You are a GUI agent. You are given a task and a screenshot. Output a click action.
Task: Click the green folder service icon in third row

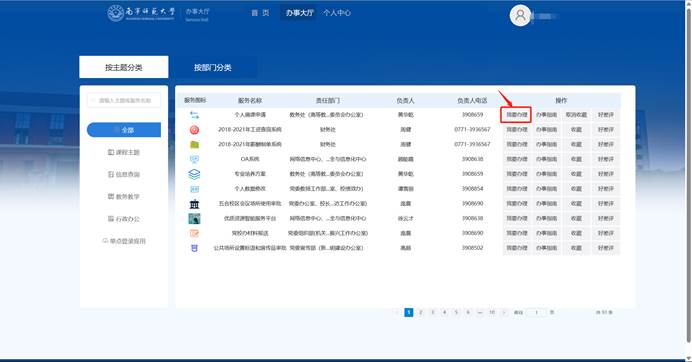(x=194, y=144)
